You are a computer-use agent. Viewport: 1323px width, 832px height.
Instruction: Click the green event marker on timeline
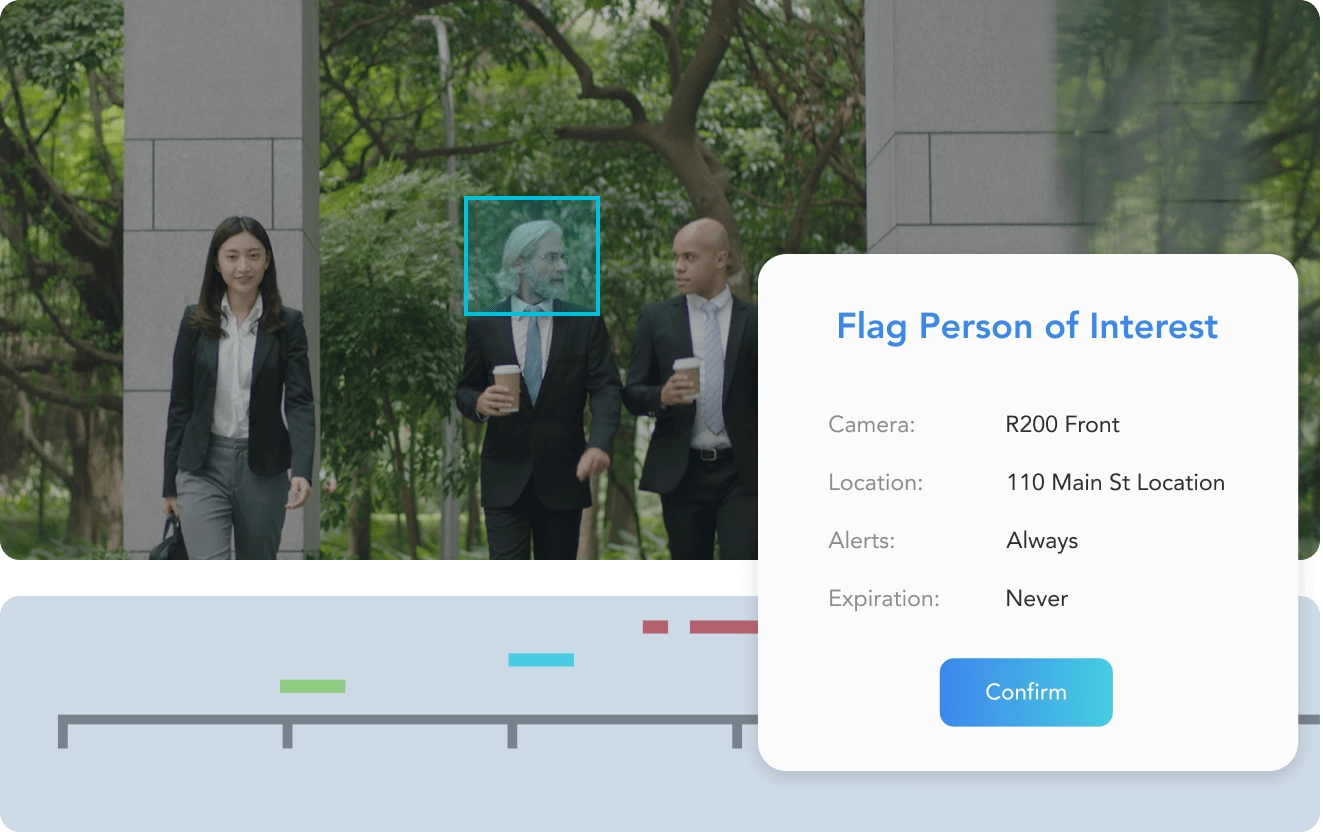312,686
